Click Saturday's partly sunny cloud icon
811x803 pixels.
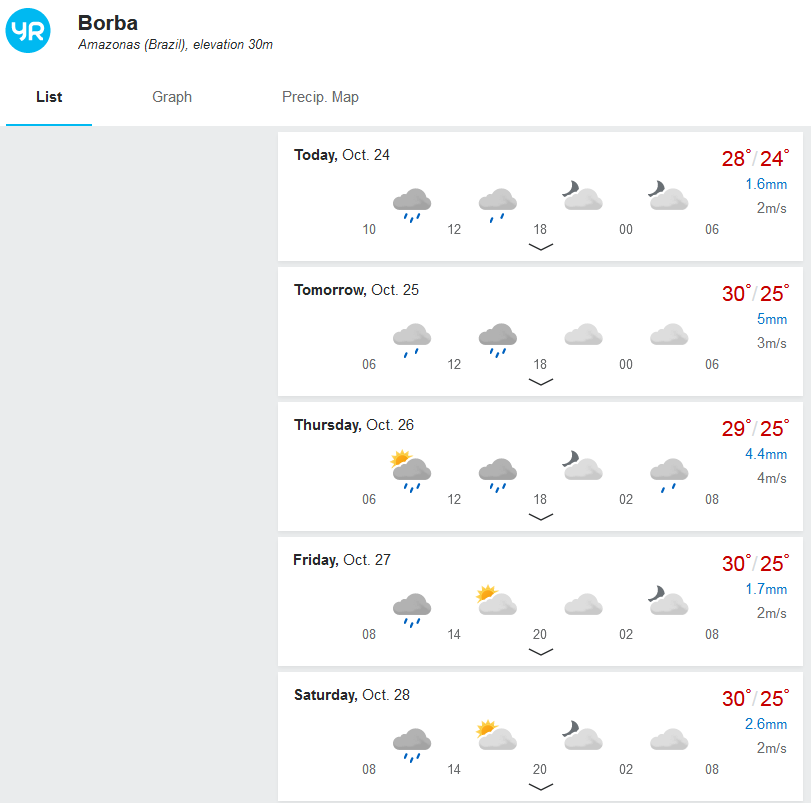click(x=496, y=736)
